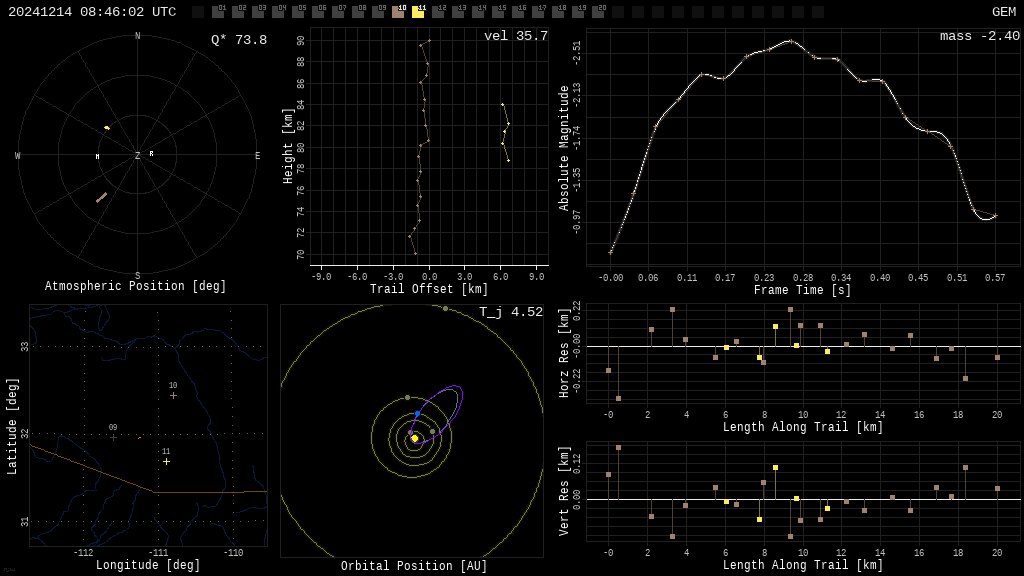Select station box 17 in top bar

(x=538, y=12)
